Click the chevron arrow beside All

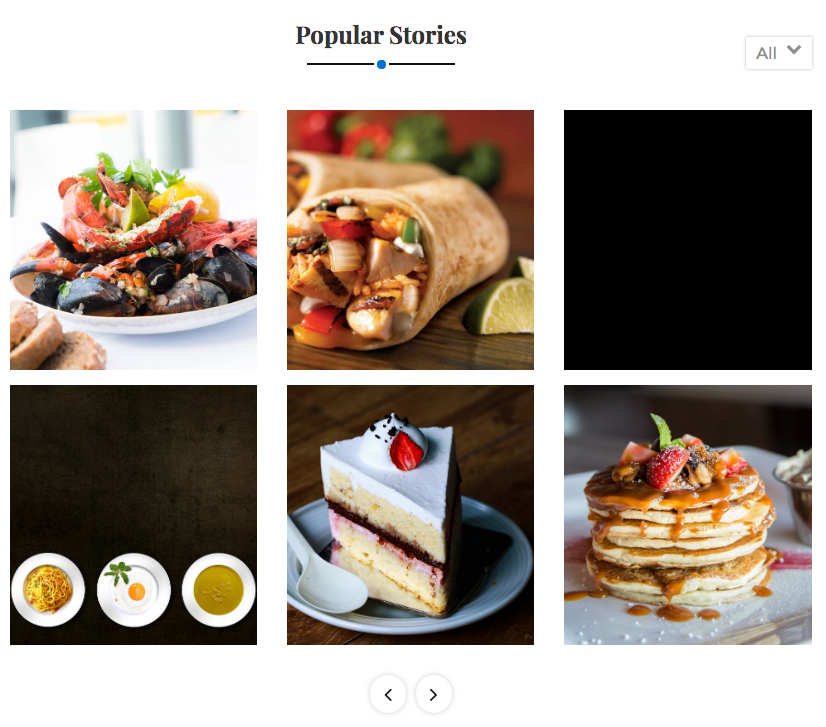(x=793, y=50)
